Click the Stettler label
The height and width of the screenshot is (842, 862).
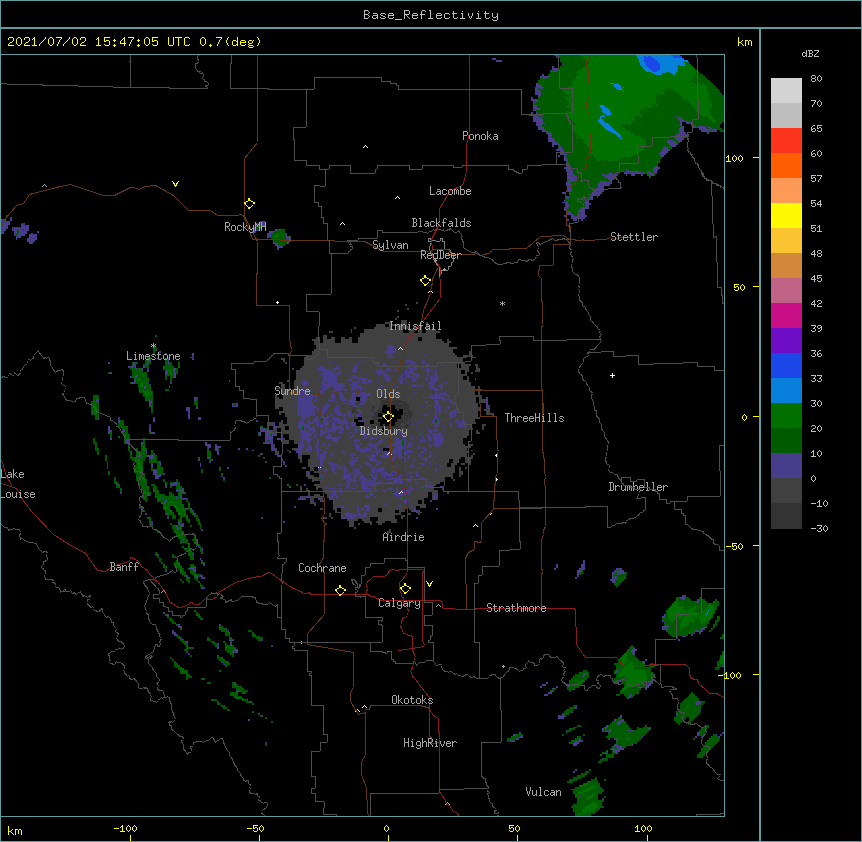tap(634, 237)
